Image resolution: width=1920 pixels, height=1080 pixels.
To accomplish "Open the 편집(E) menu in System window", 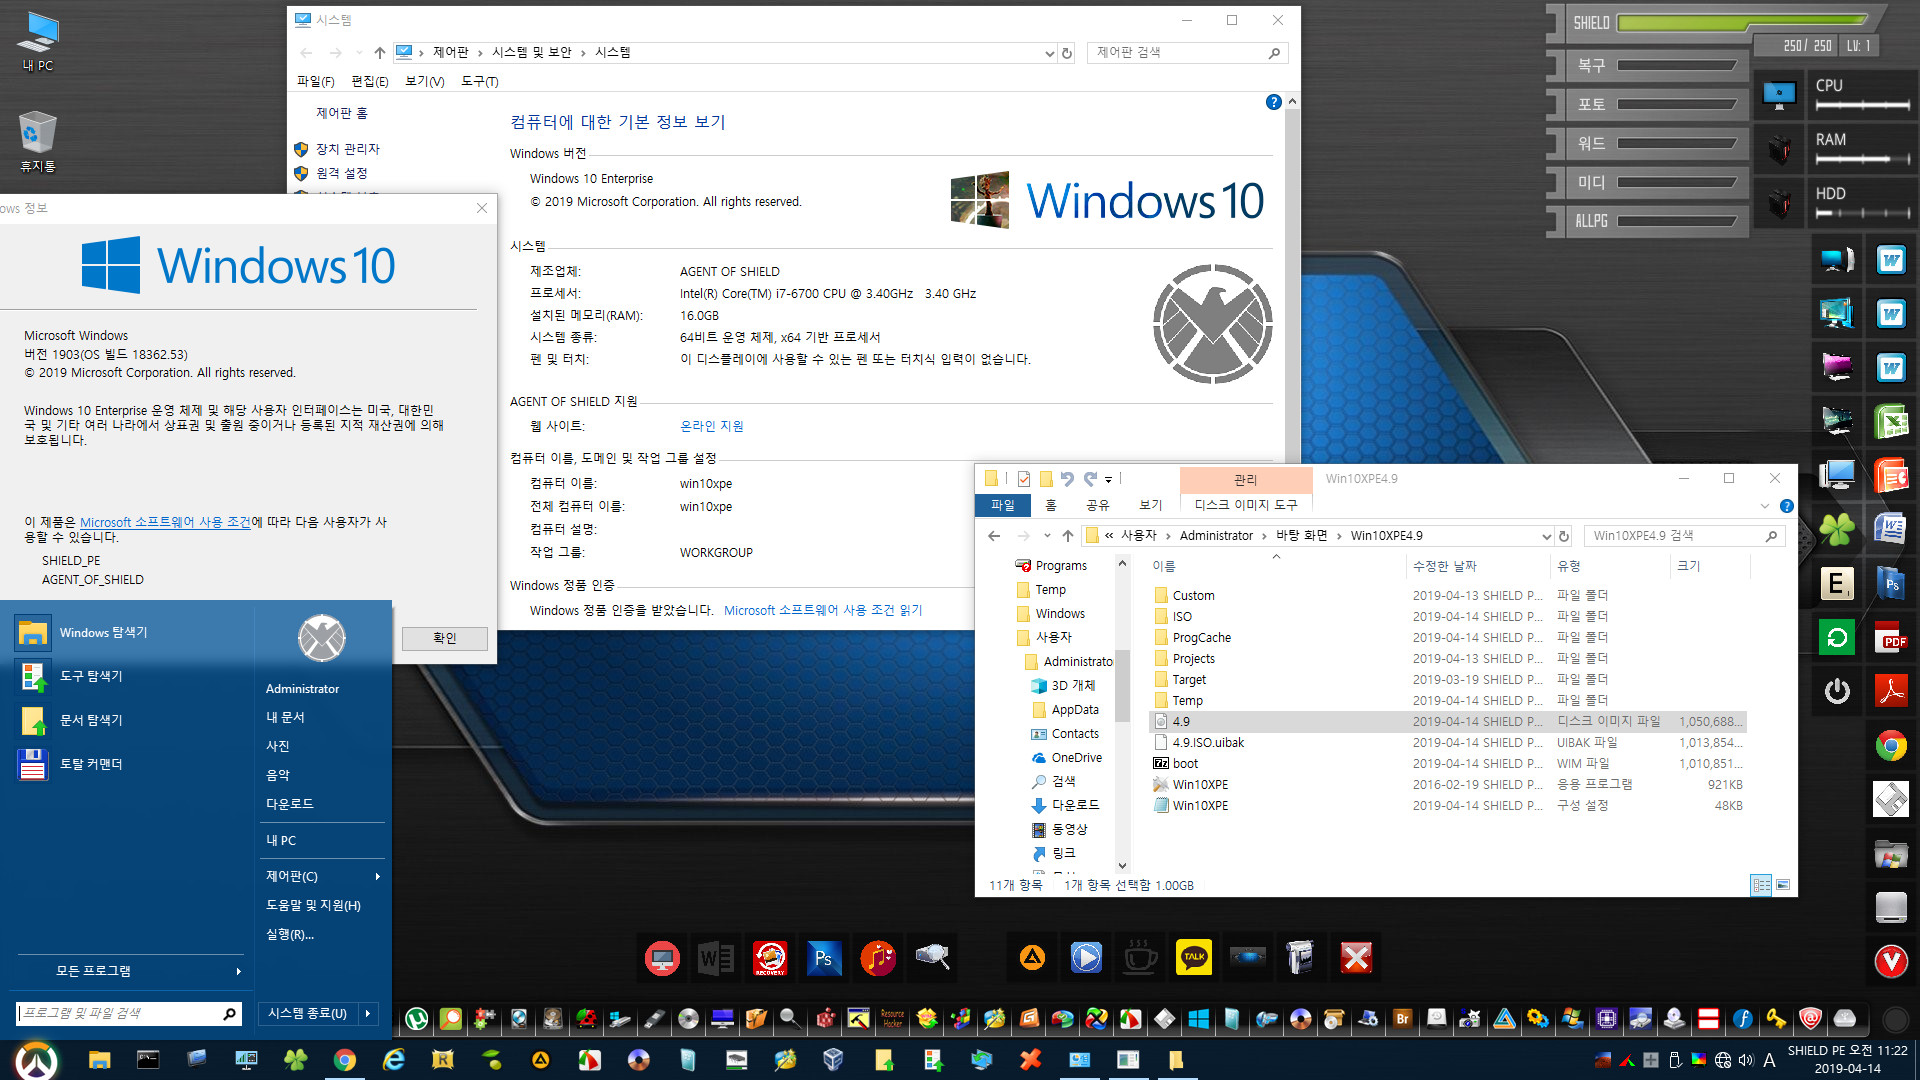I will 369,81.
